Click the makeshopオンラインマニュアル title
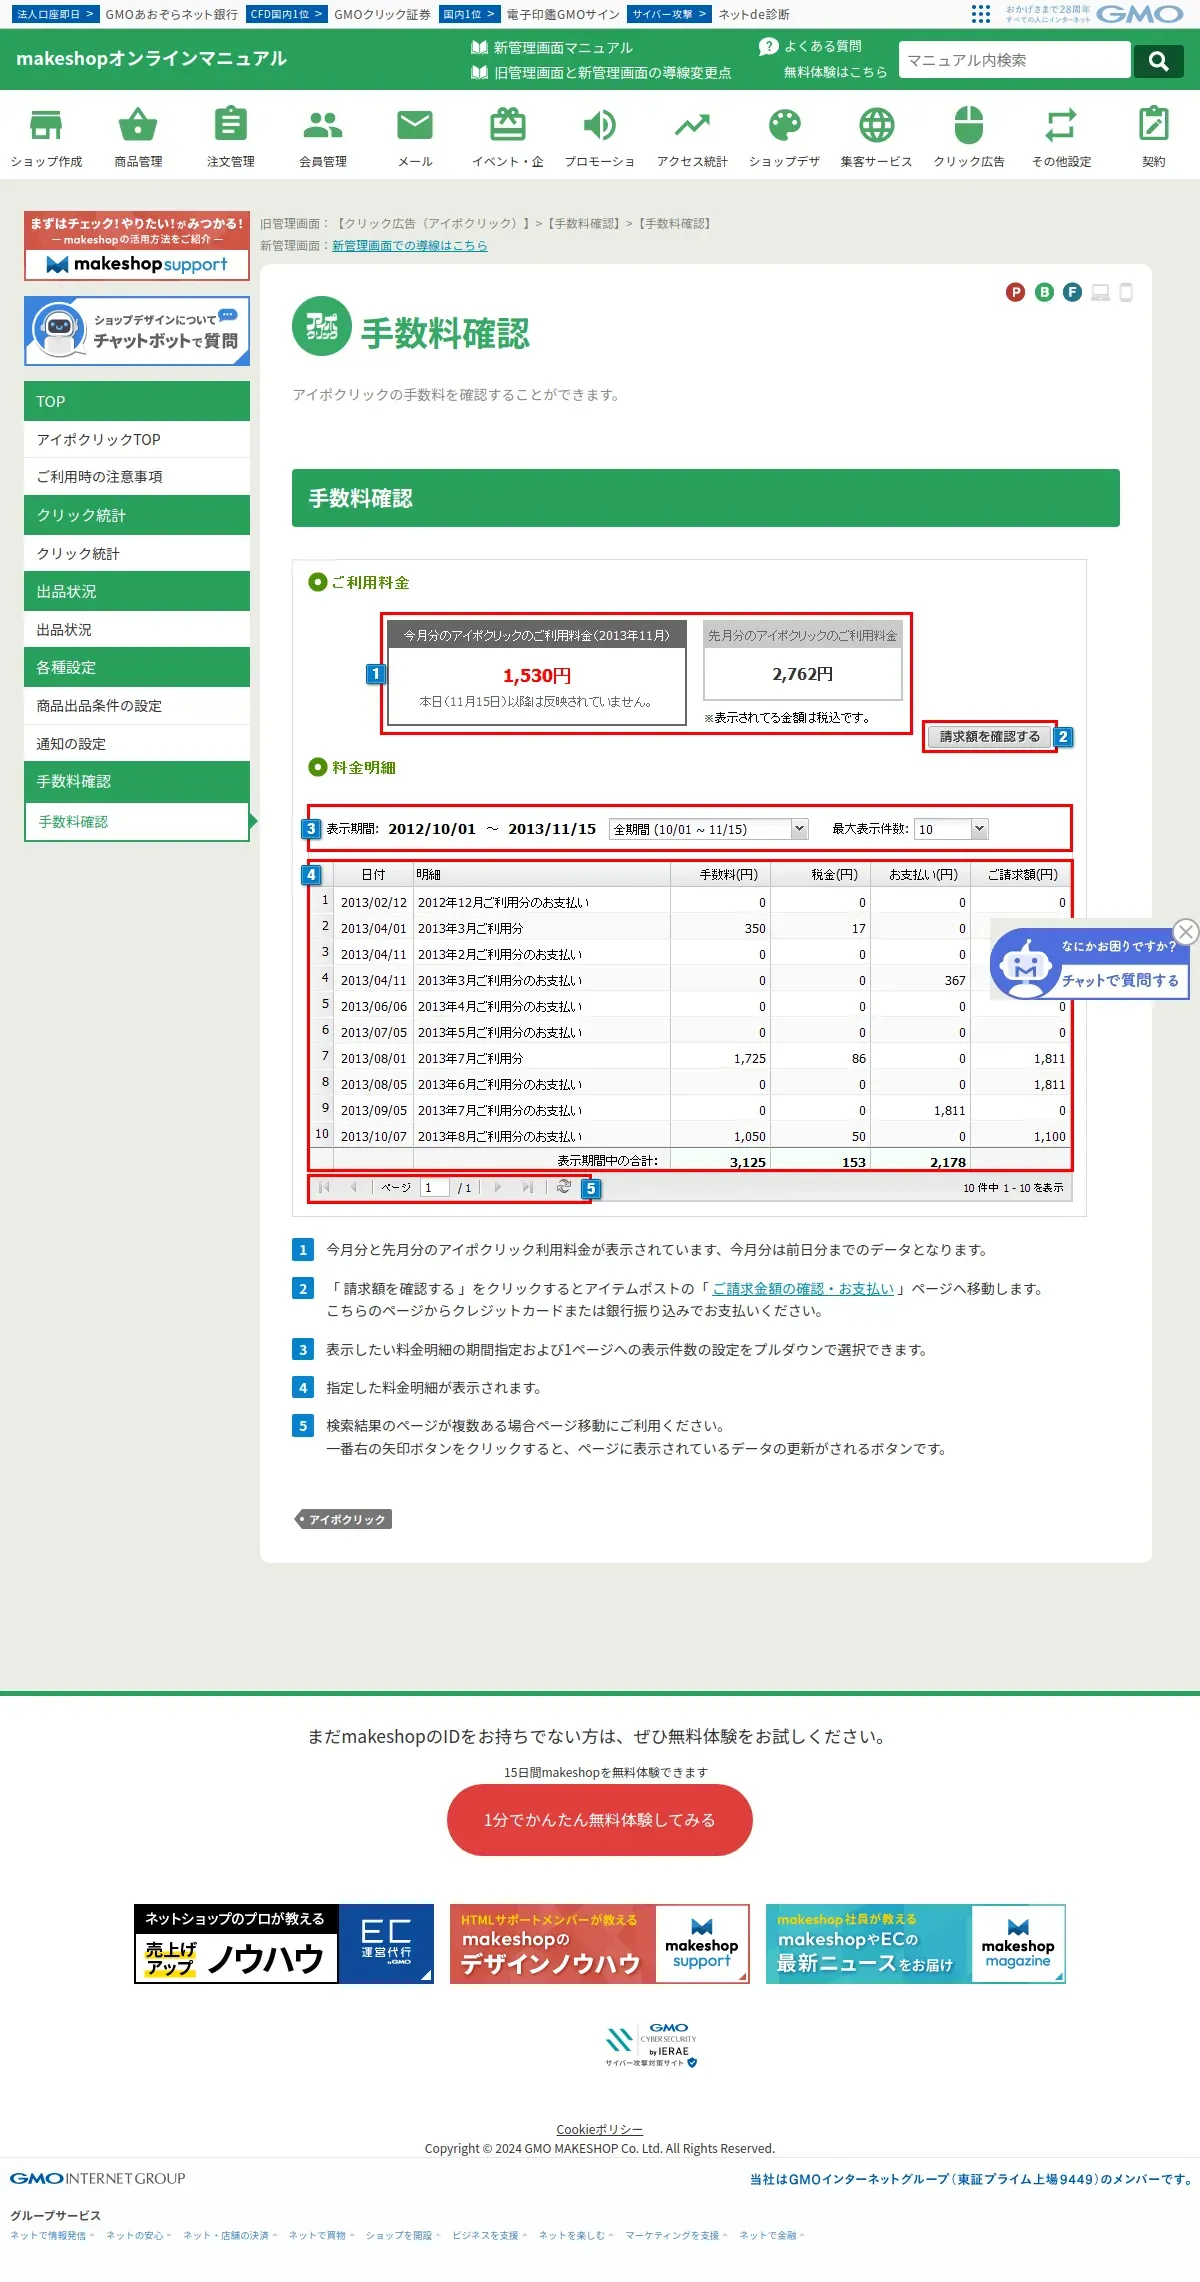The width and height of the screenshot is (1200, 2282). pyautogui.click(x=152, y=59)
